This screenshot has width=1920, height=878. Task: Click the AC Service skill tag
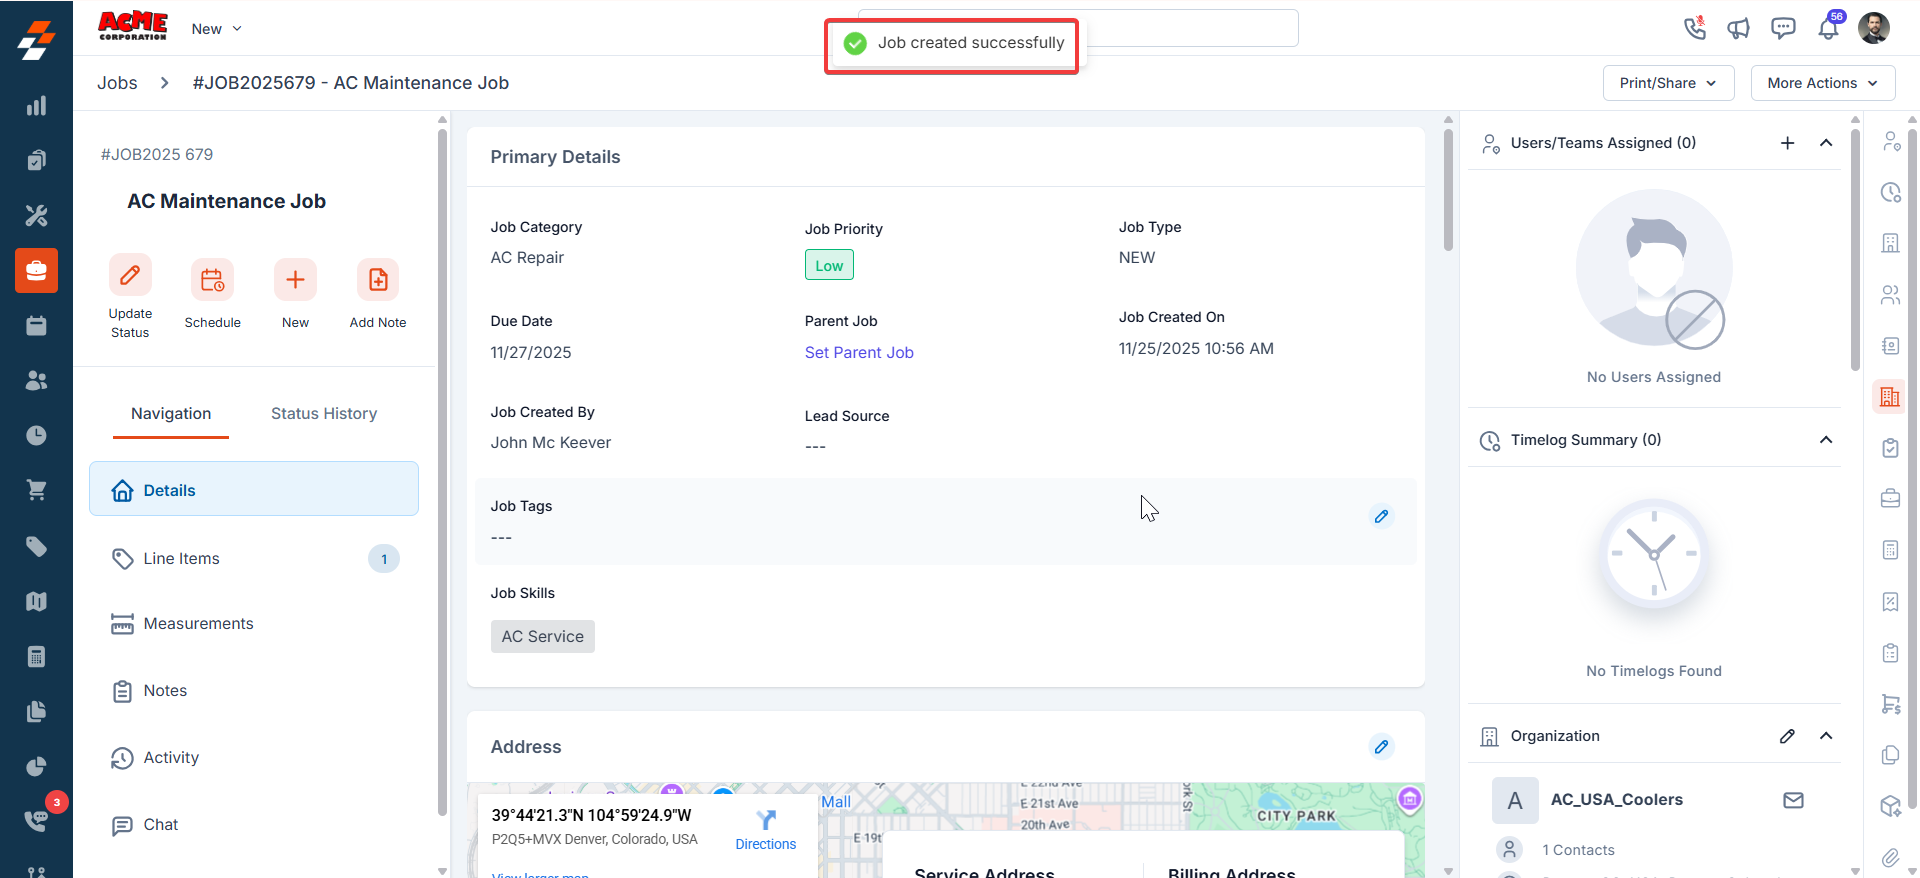pyautogui.click(x=543, y=636)
